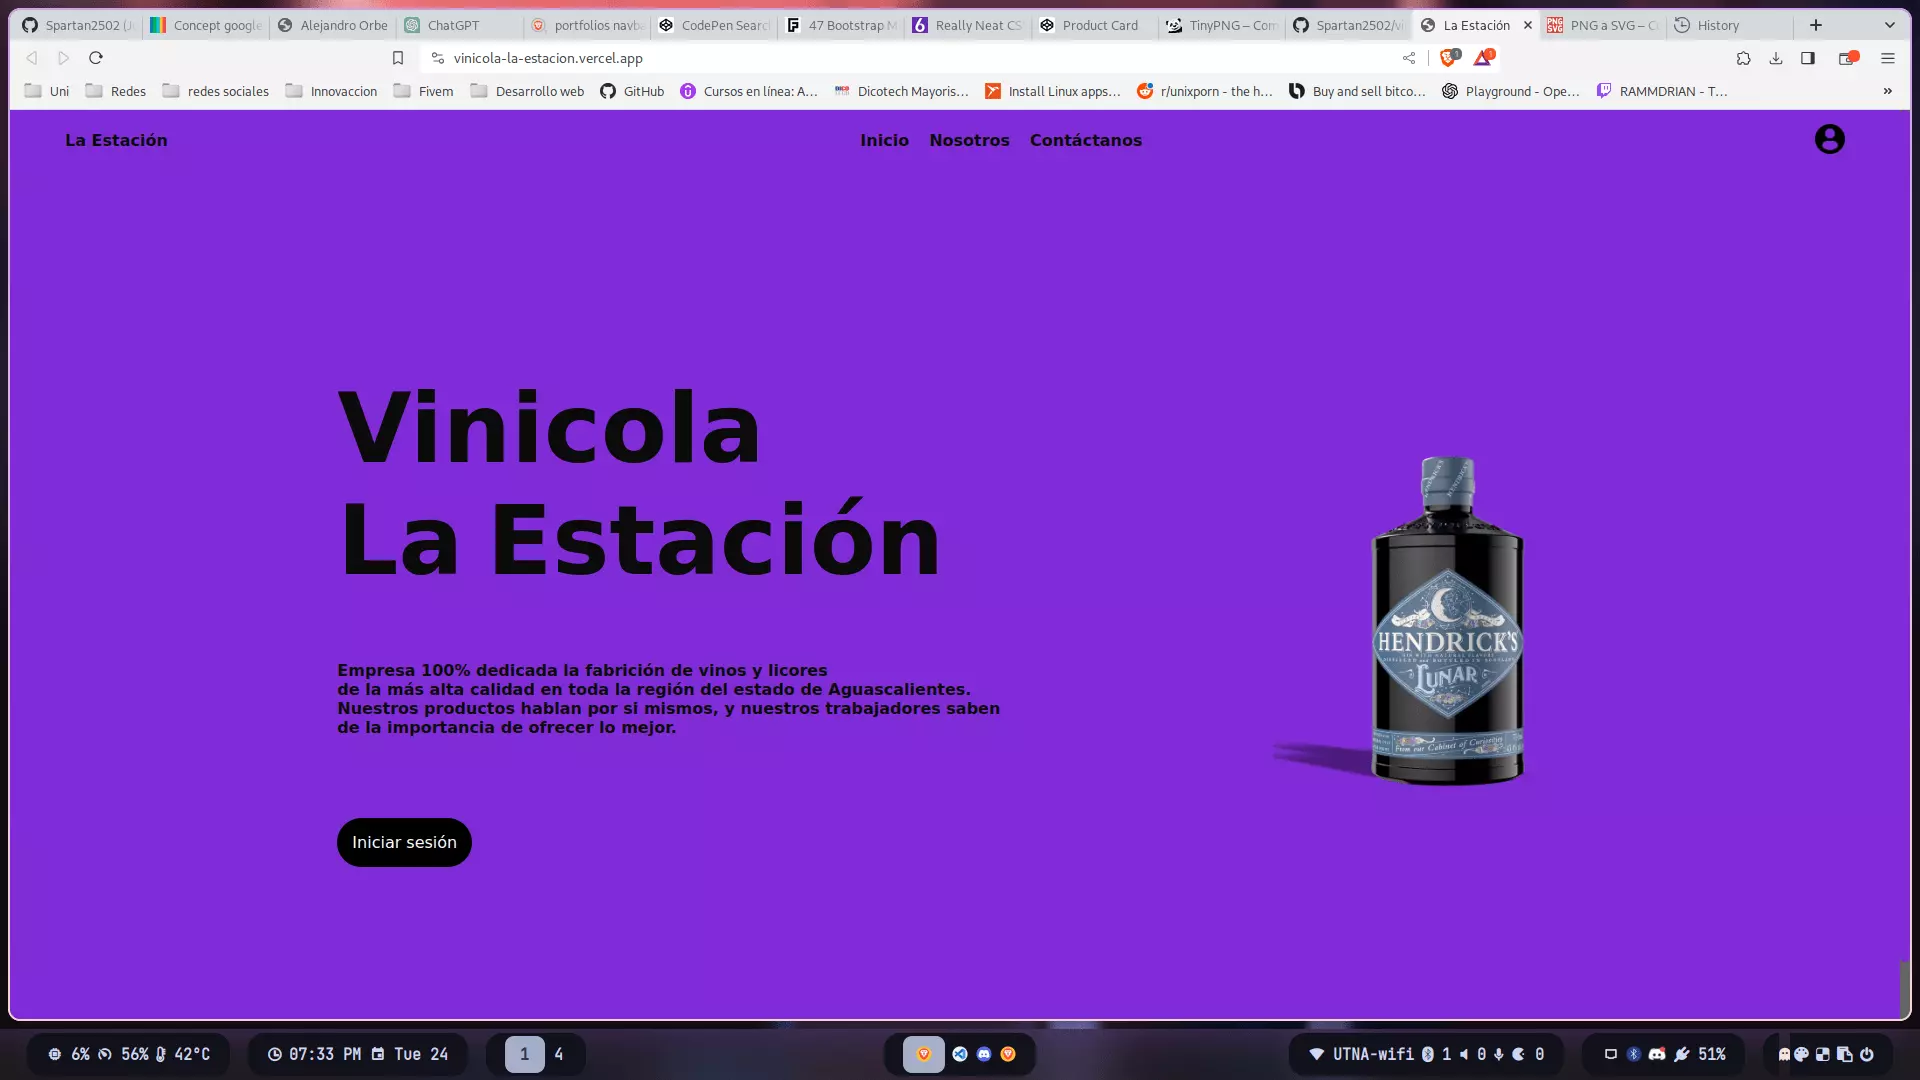1920x1080 pixels.
Task: Show hidden bookmarks with double chevron
Action: coord(1888,91)
